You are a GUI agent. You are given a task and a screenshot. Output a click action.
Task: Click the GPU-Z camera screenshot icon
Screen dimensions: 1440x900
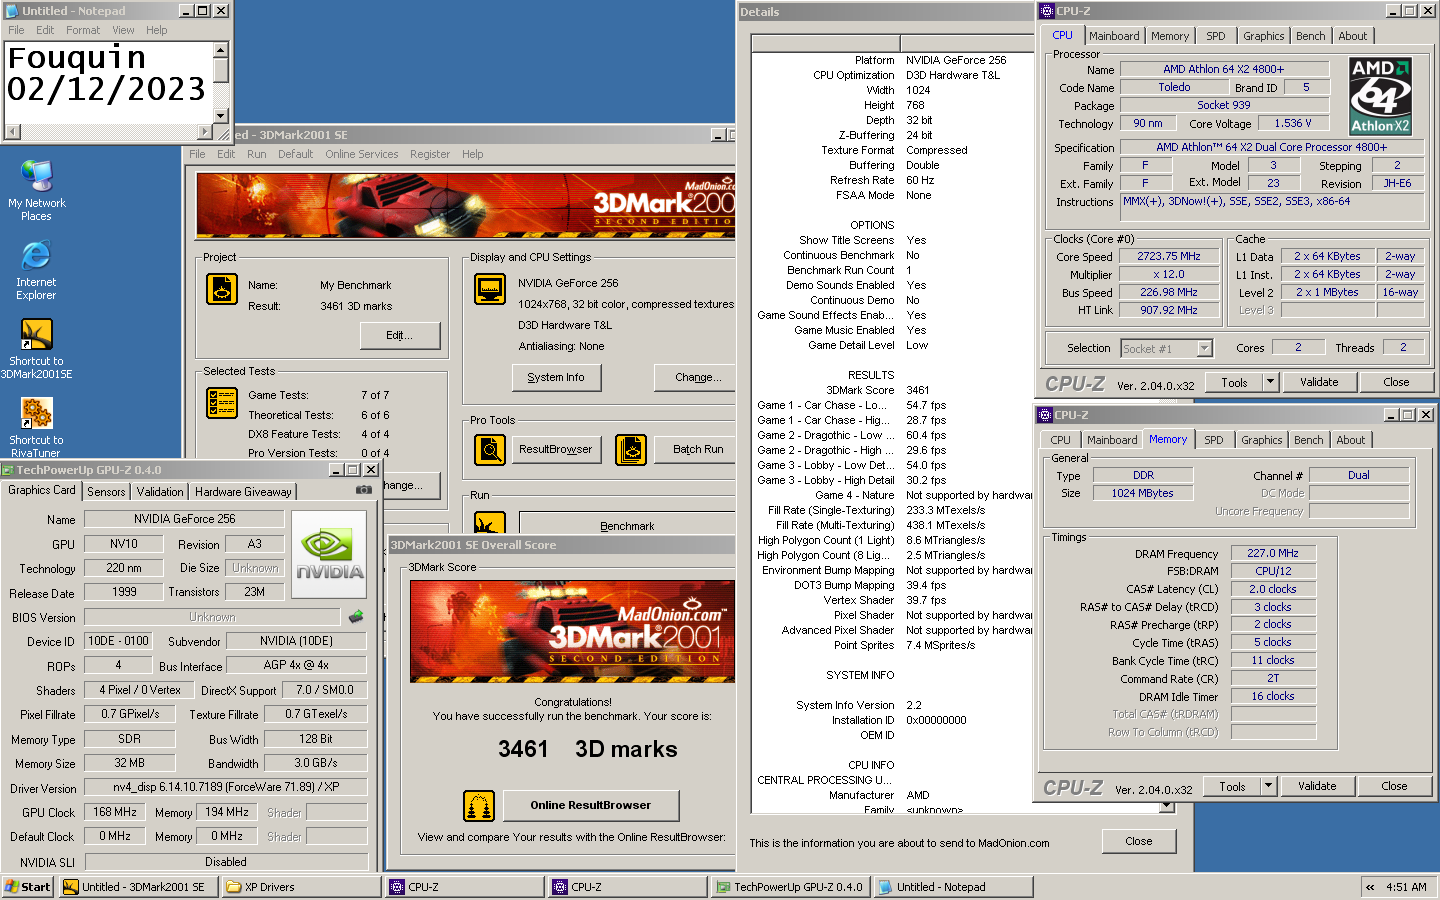(364, 490)
